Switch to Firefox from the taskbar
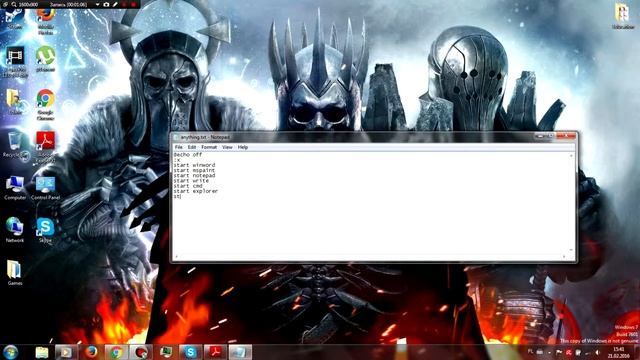 pos(91,352)
